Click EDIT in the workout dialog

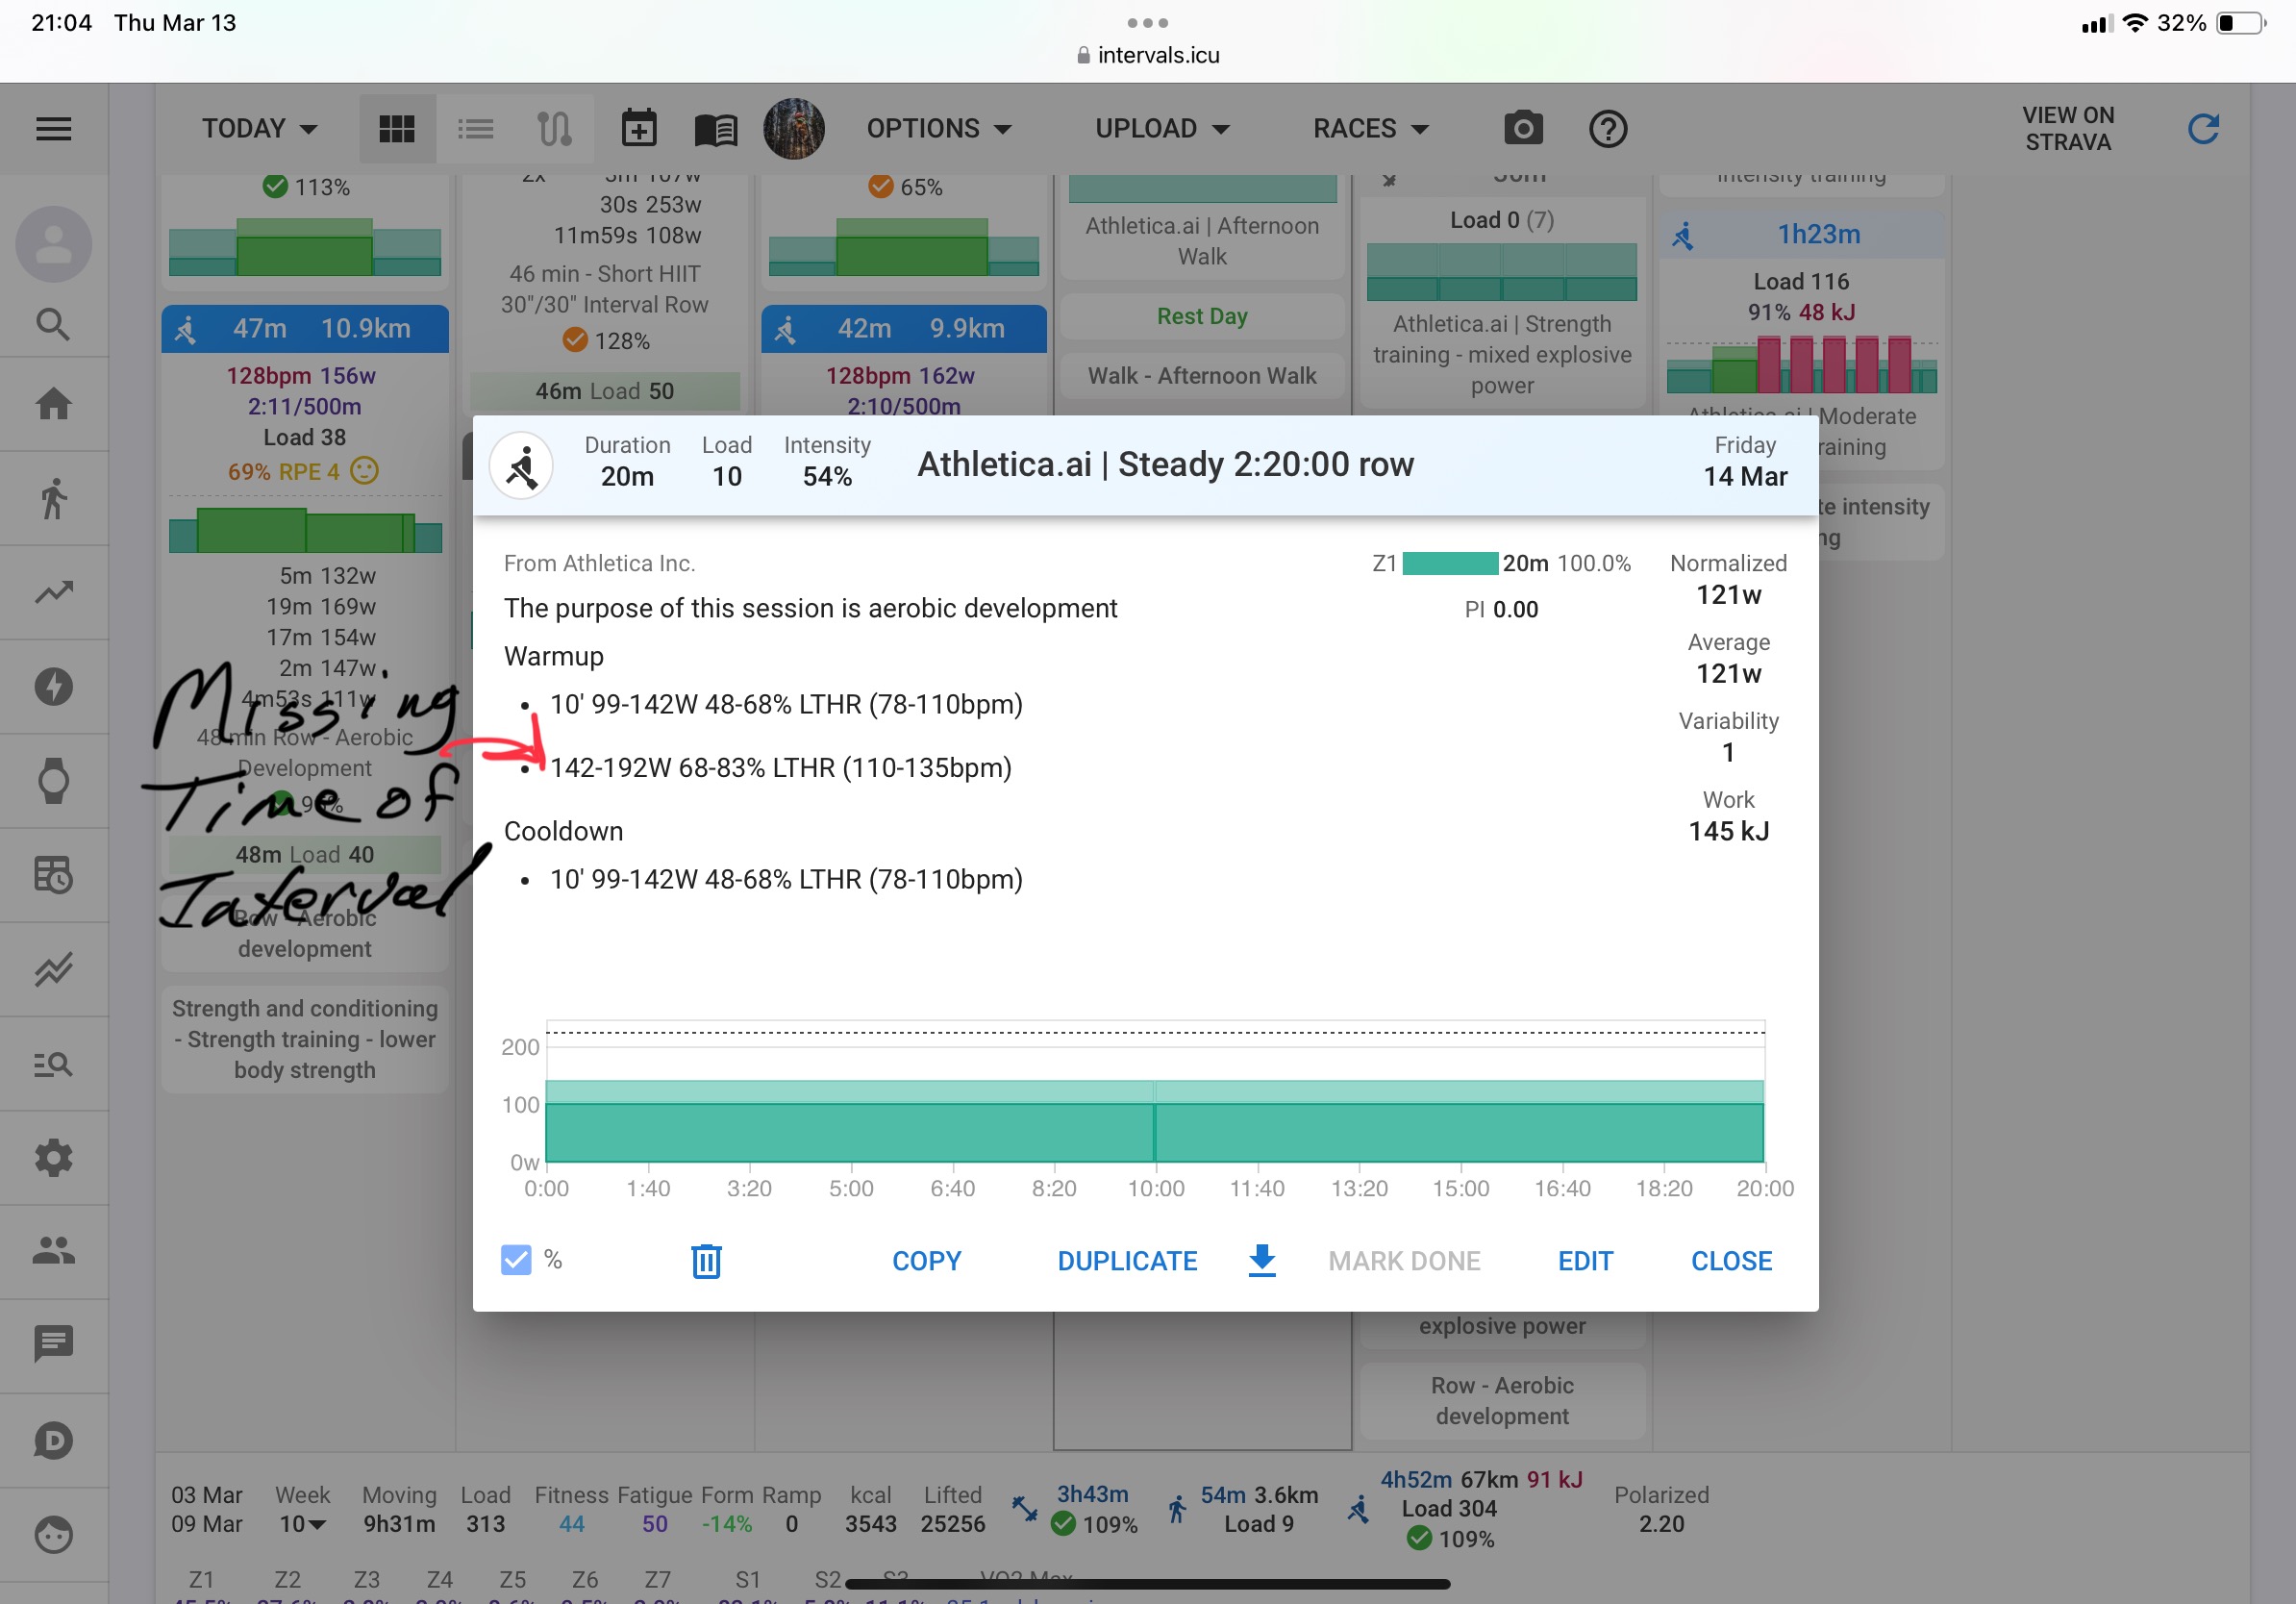[x=1585, y=1261]
